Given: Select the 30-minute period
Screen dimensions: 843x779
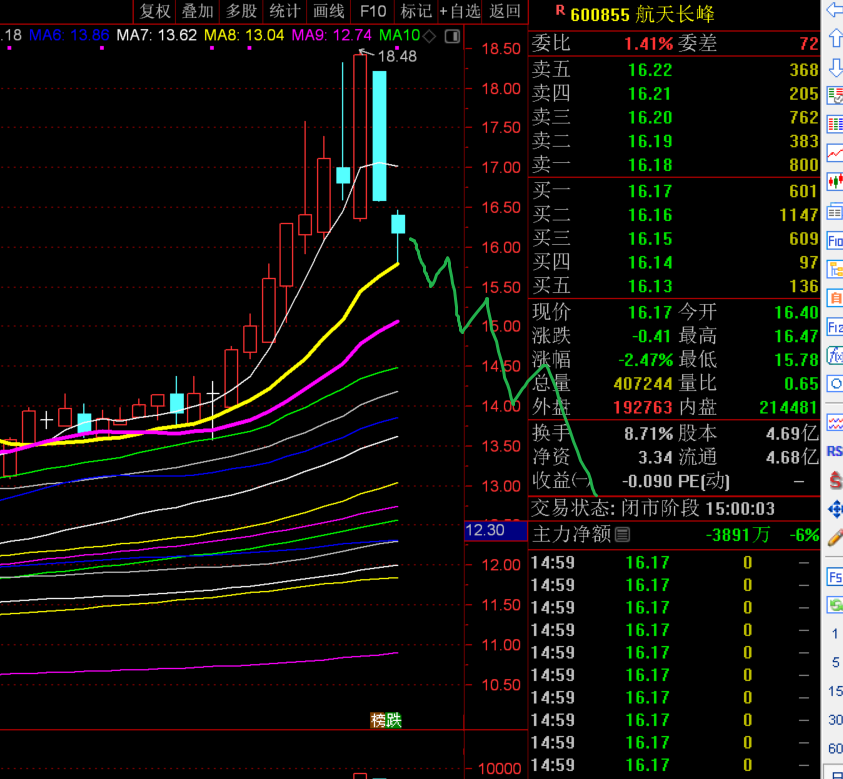Looking at the screenshot, I should coord(835,719).
